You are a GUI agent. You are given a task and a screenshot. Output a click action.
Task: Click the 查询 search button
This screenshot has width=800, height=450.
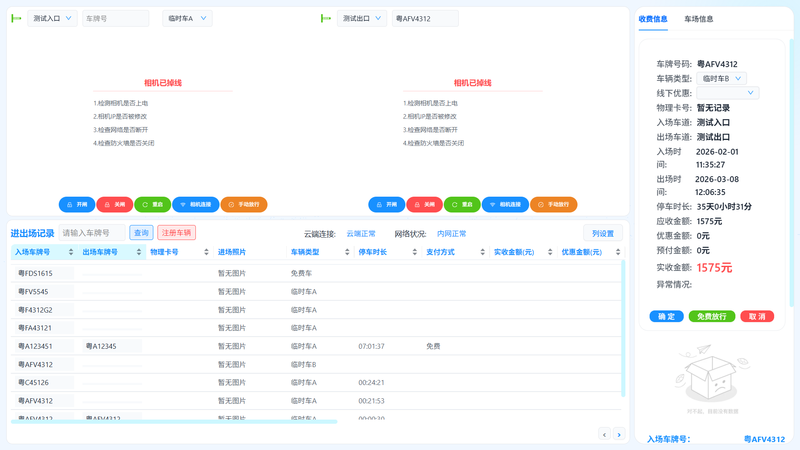tap(141, 233)
